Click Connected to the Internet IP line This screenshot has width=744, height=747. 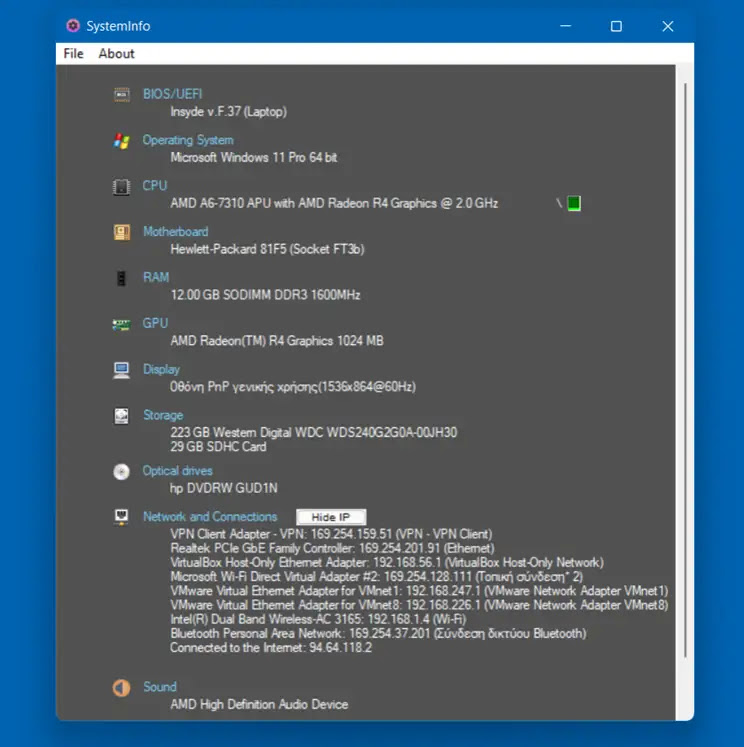point(271,647)
